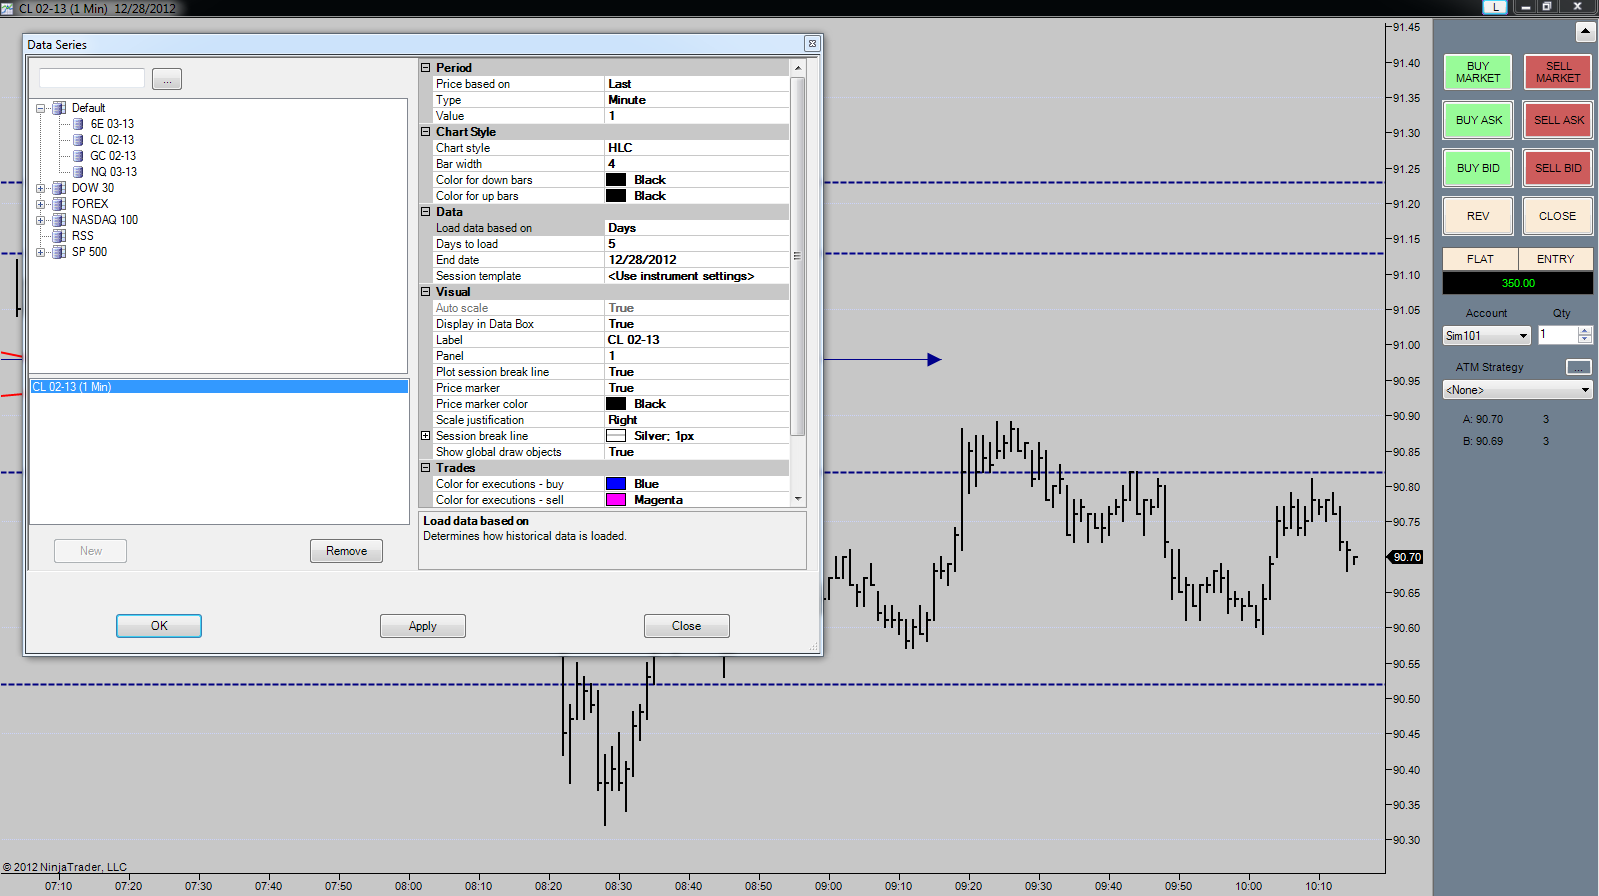Image resolution: width=1599 pixels, height=896 pixels.
Task: Place a BUY ASK order
Action: (x=1477, y=120)
